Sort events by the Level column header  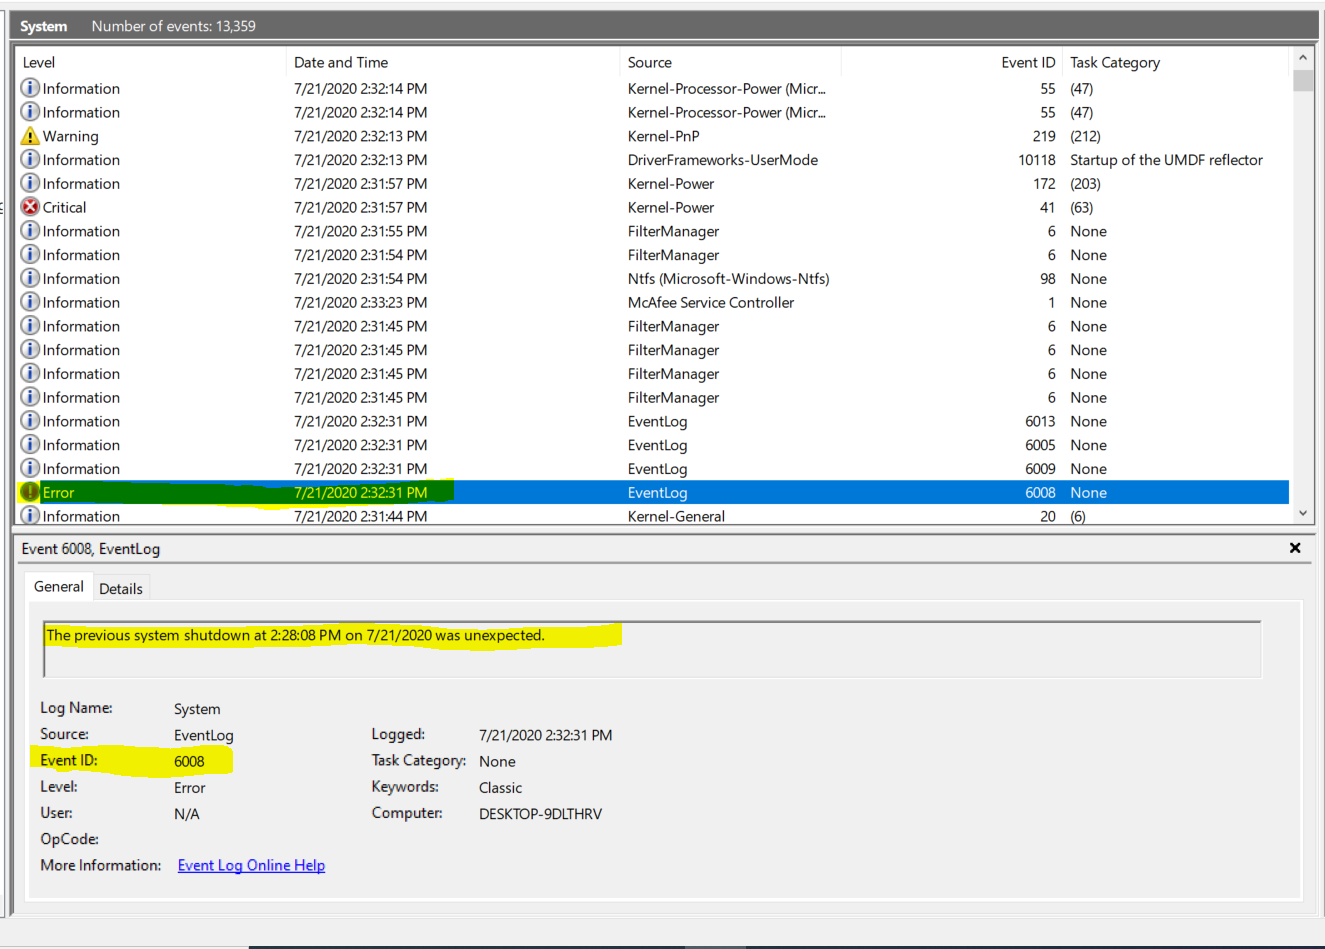tap(150, 62)
